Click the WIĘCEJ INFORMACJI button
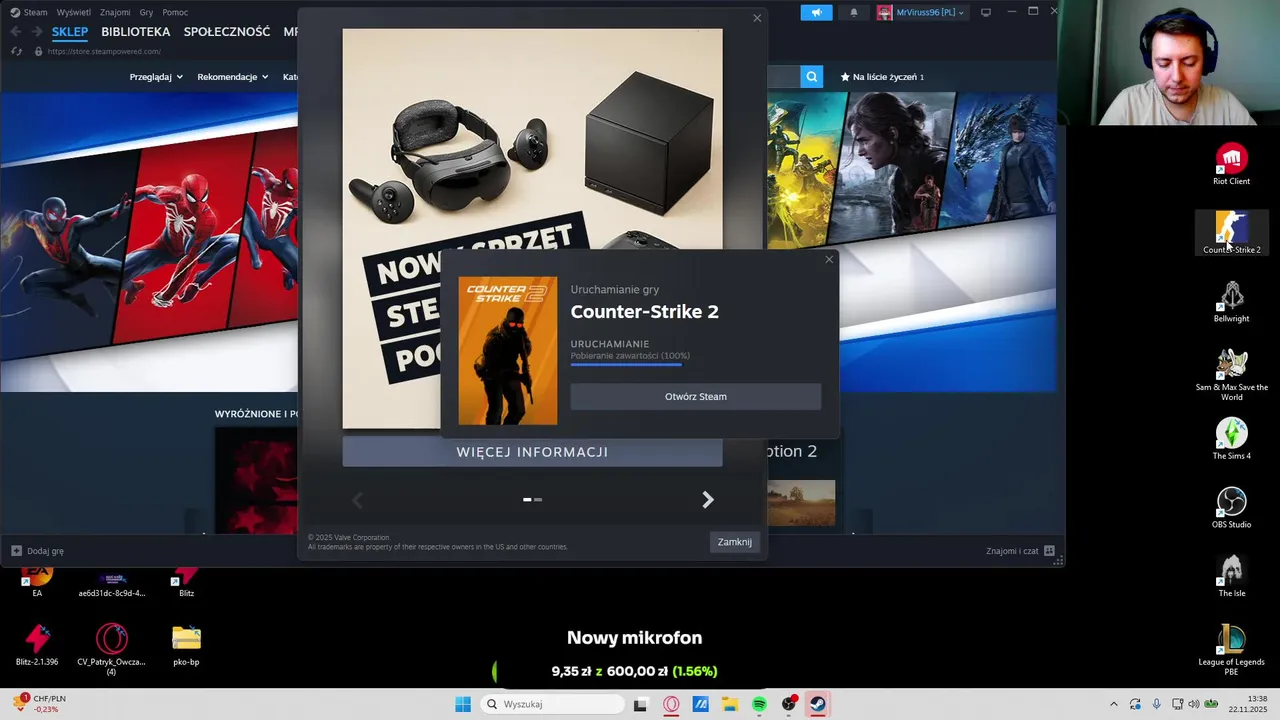Screen dimensions: 1280x720 [532, 452]
